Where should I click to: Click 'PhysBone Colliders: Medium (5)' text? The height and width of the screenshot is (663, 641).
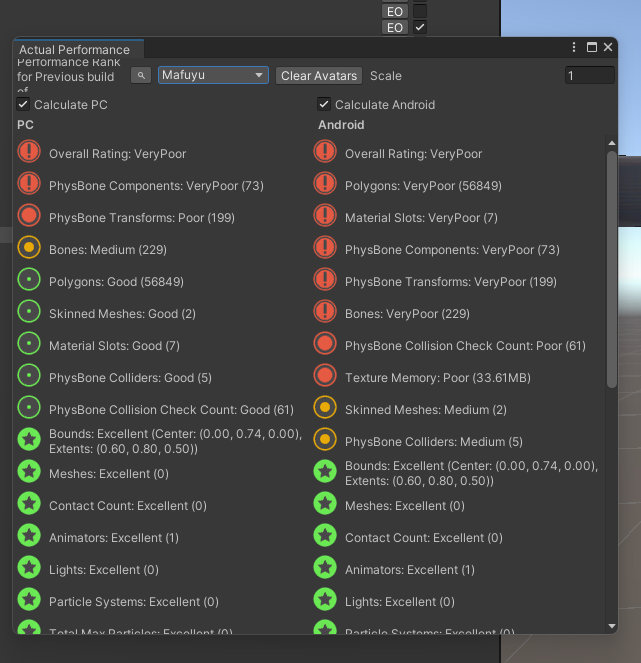434,442
